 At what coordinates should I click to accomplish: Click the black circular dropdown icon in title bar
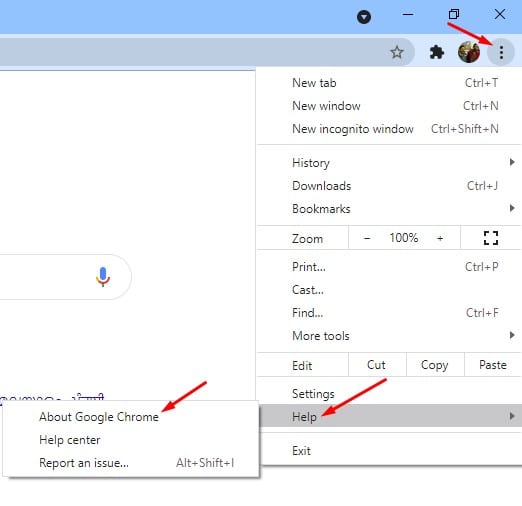point(364,17)
